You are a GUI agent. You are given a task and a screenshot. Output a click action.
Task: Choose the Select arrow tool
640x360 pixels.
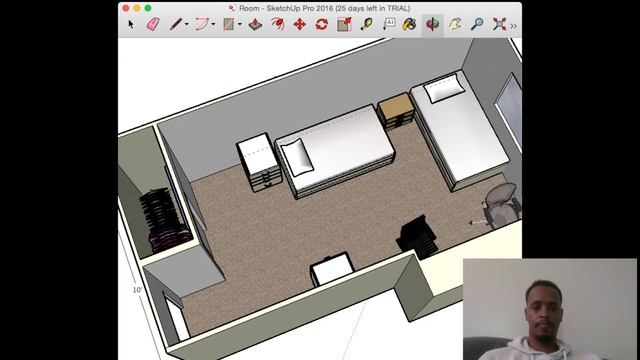(x=131, y=24)
